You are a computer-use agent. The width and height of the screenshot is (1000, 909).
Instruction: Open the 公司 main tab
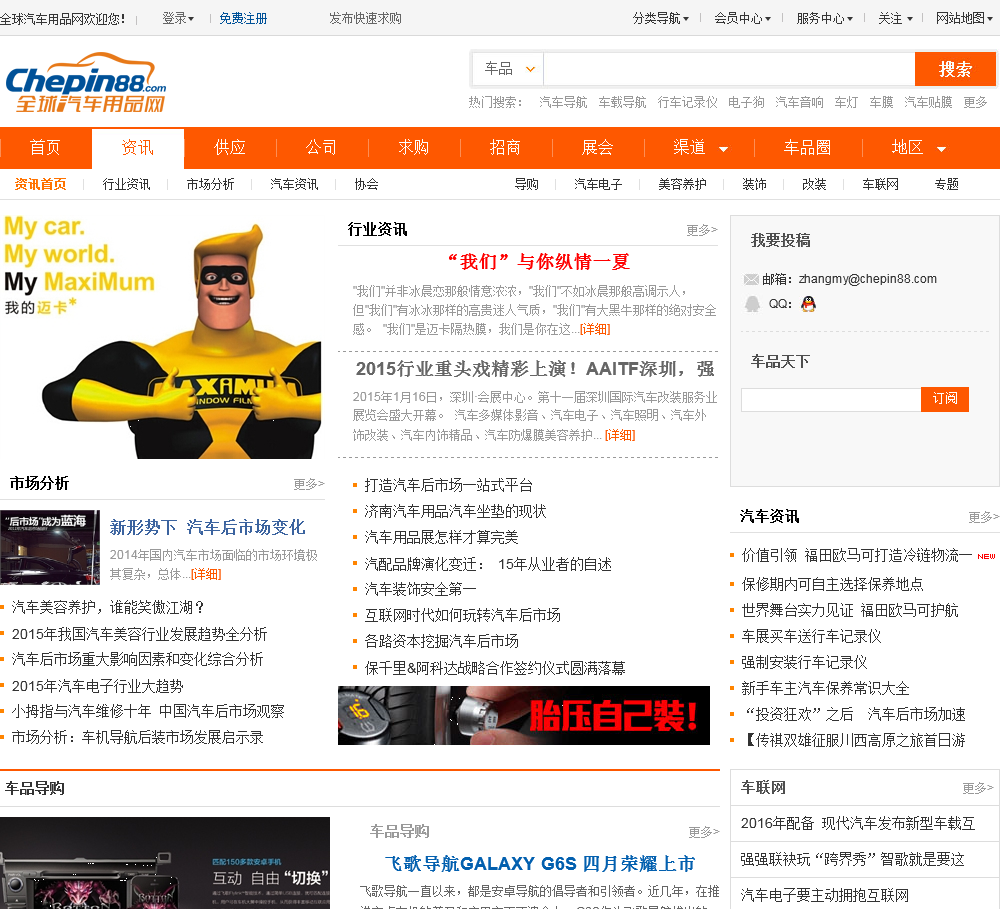[321, 147]
